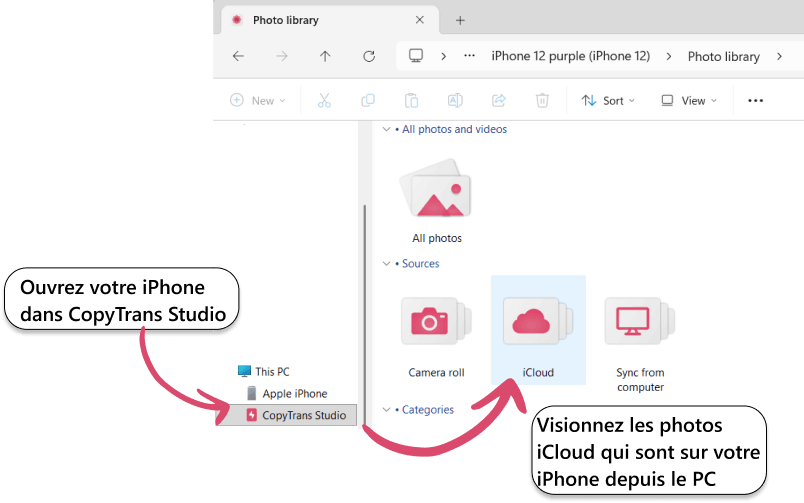Viewport: 804px width, 503px height.
Task: Copy the selected item
Action: pyautogui.click(x=368, y=100)
